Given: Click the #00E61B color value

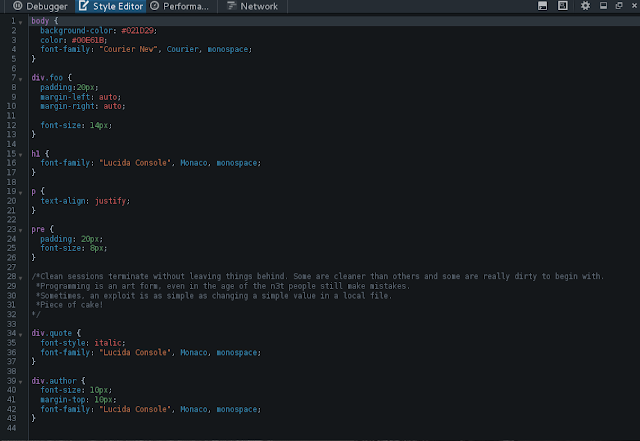Looking at the screenshot, I should 88,40.
